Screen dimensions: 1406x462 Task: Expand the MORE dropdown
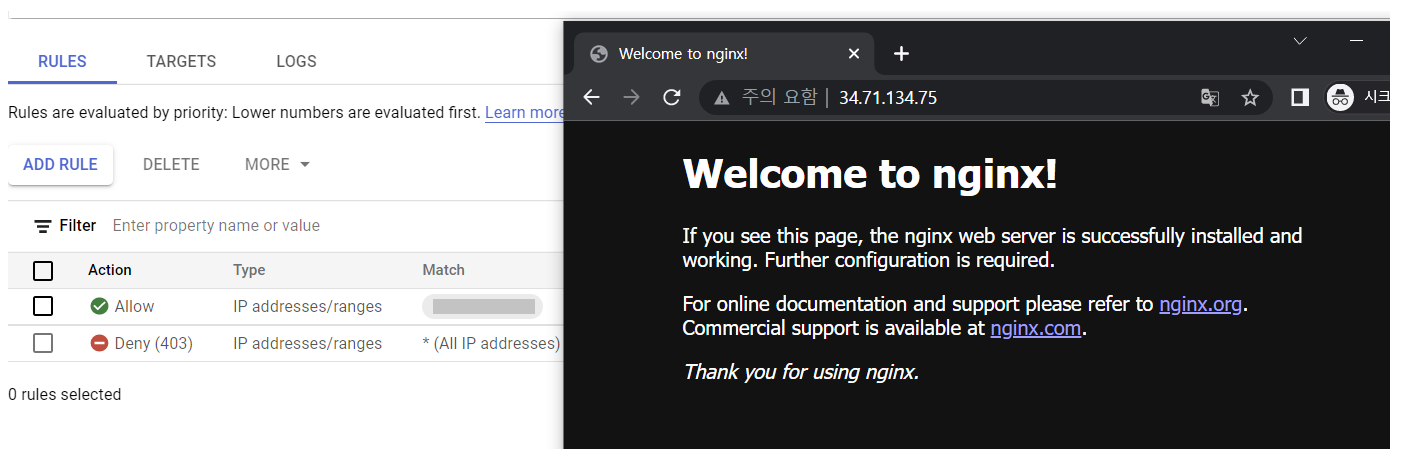277,164
